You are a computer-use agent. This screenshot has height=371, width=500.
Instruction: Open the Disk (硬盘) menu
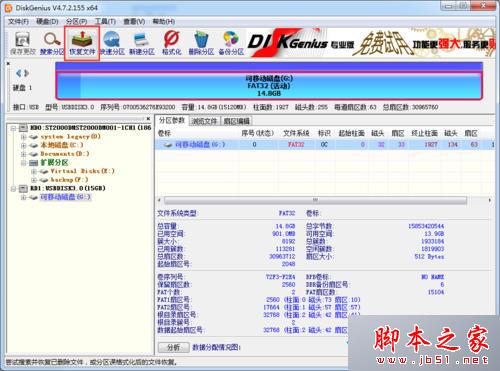47,22
